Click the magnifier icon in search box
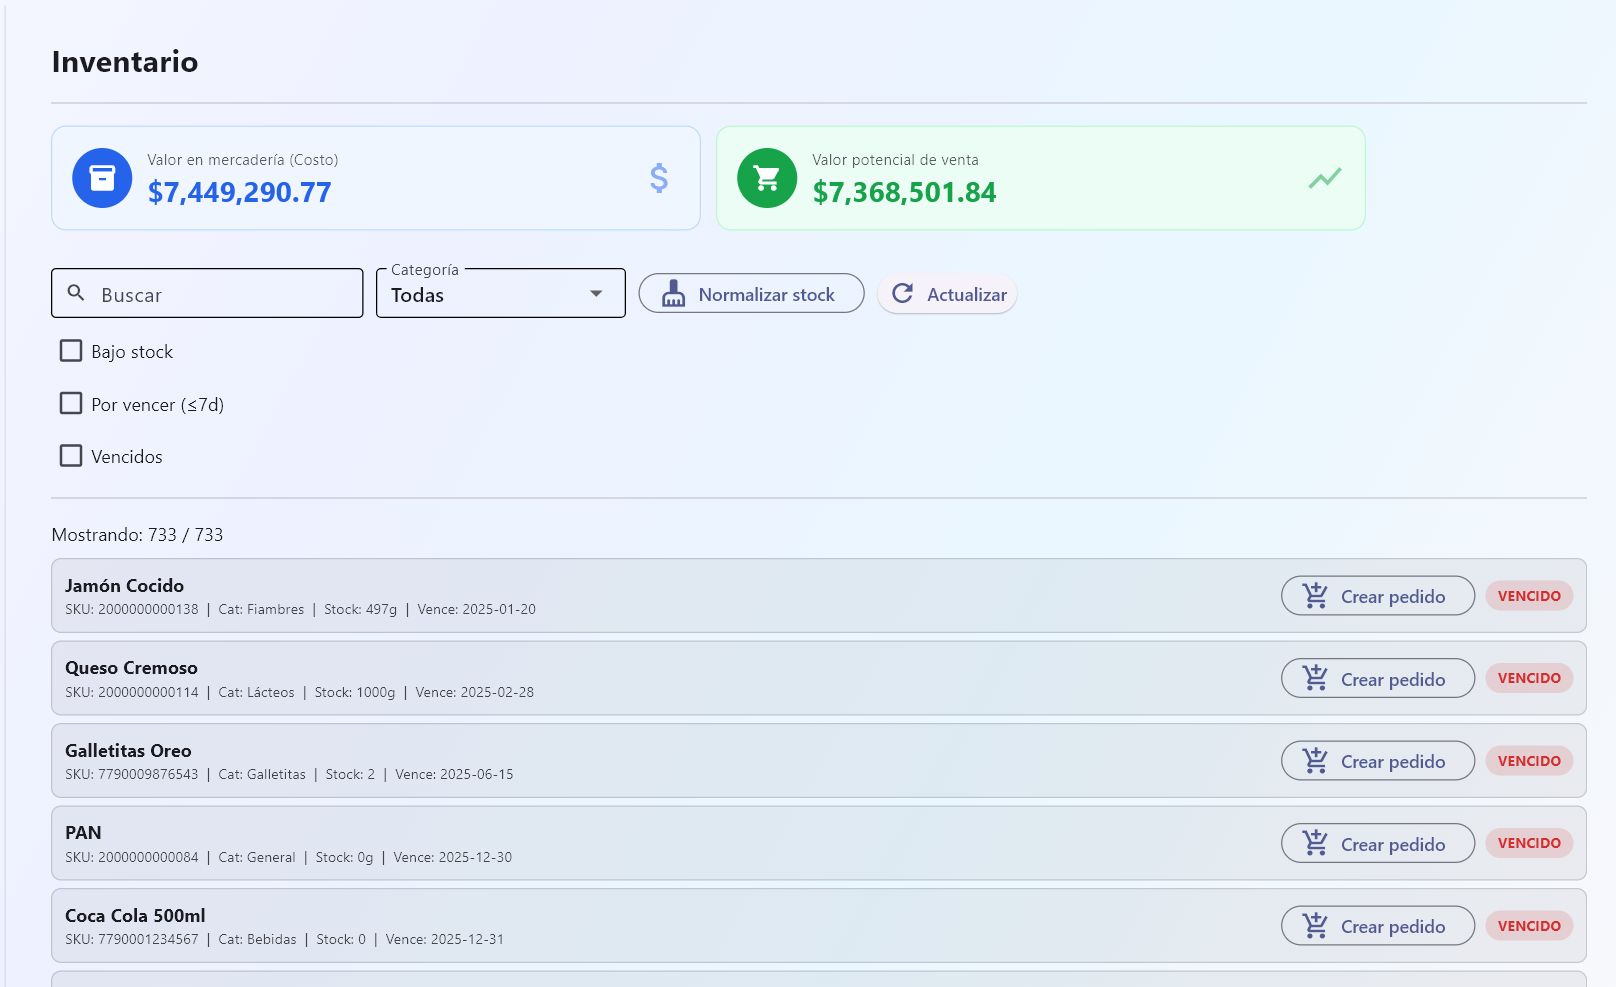The width and height of the screenshot is (1616, 987). [x=76, y=293]
